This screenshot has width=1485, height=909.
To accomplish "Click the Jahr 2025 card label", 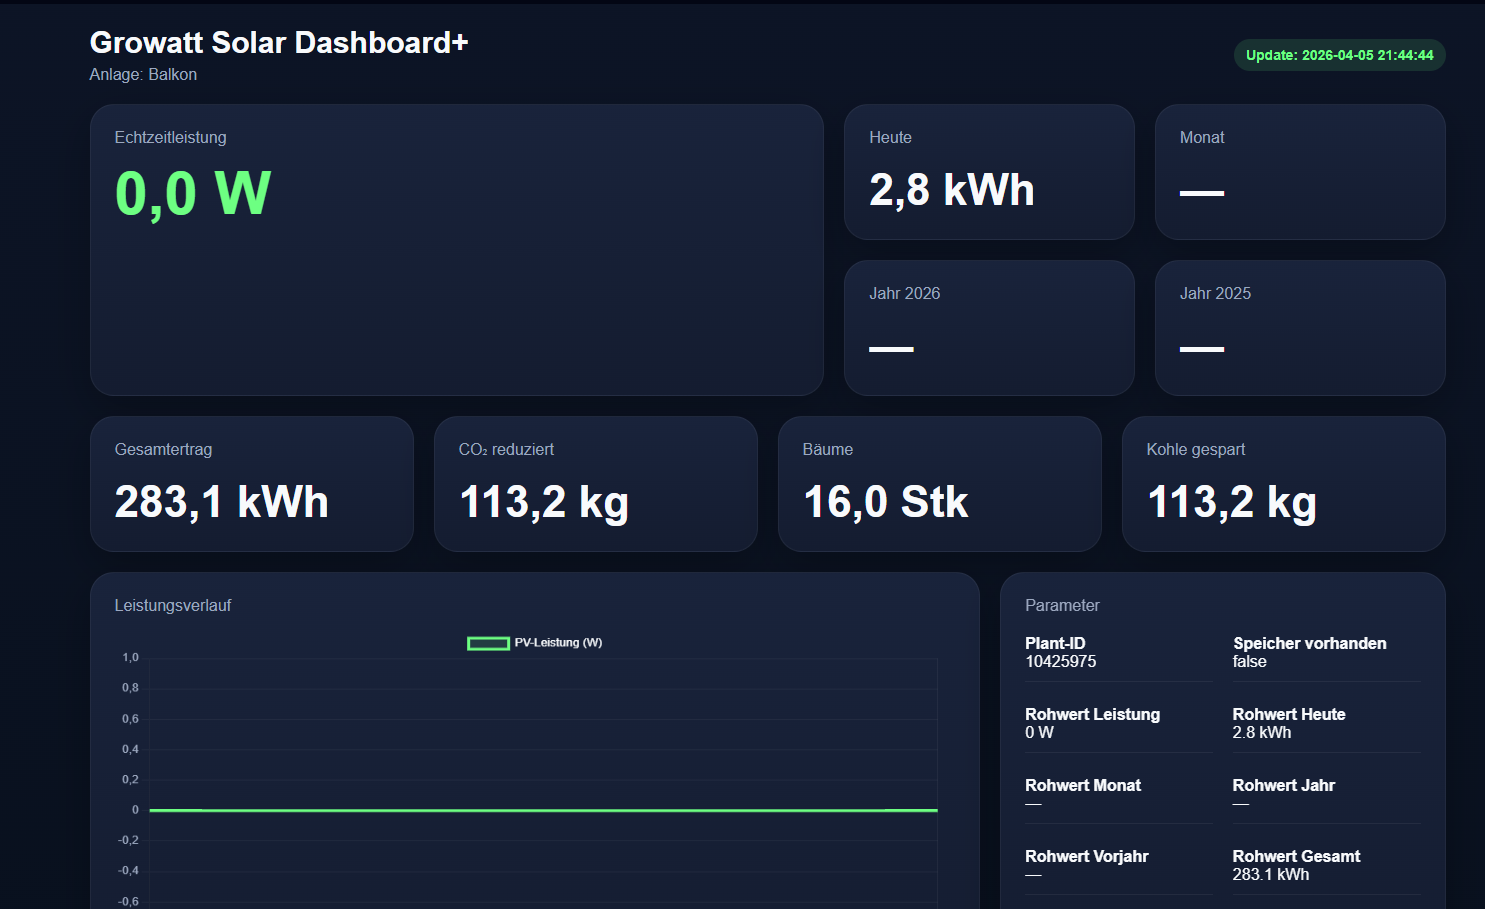I will click(1215, 294).
